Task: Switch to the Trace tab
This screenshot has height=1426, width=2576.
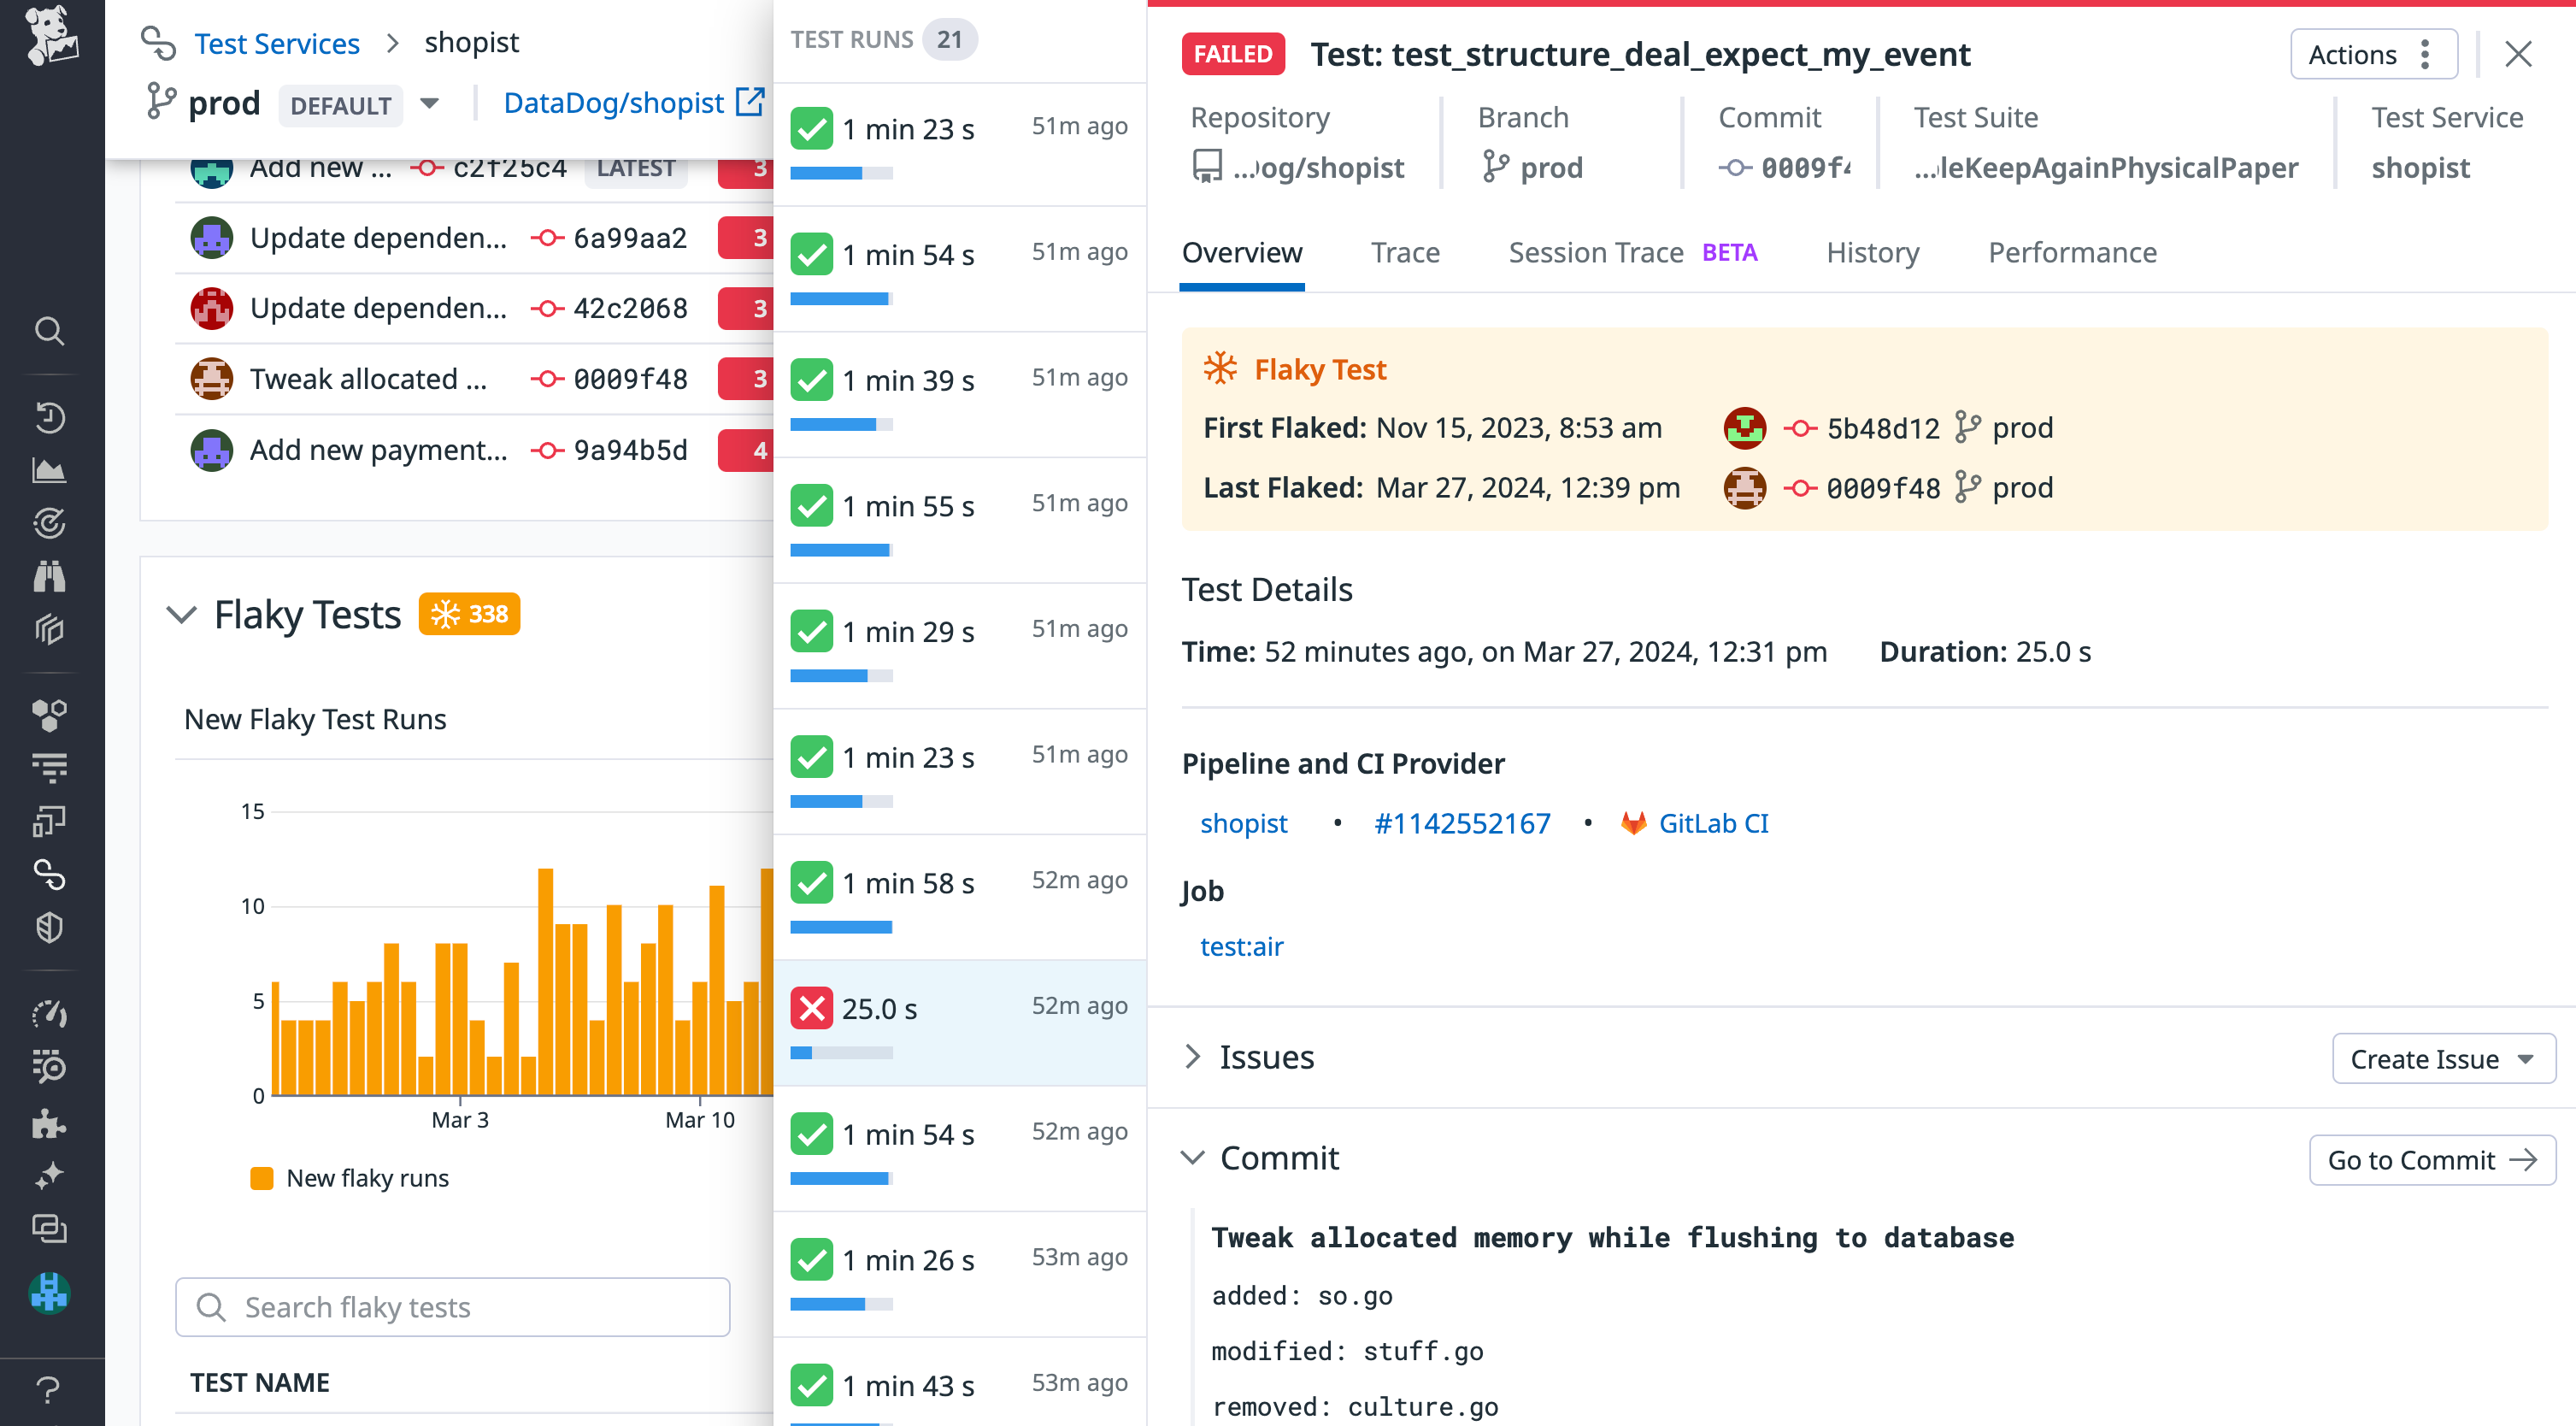Action: pos(1405,252)
